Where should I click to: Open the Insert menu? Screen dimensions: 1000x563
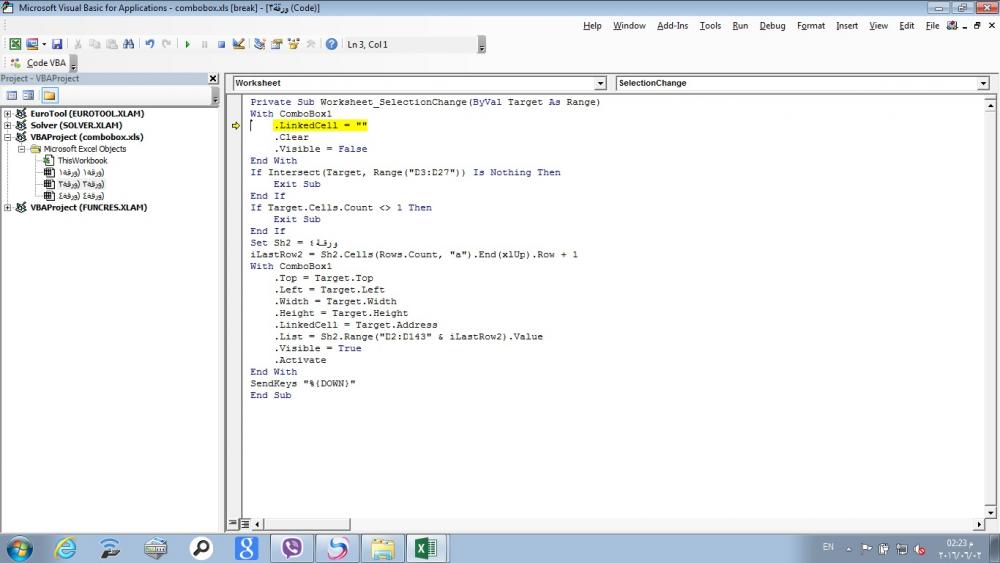846,26
